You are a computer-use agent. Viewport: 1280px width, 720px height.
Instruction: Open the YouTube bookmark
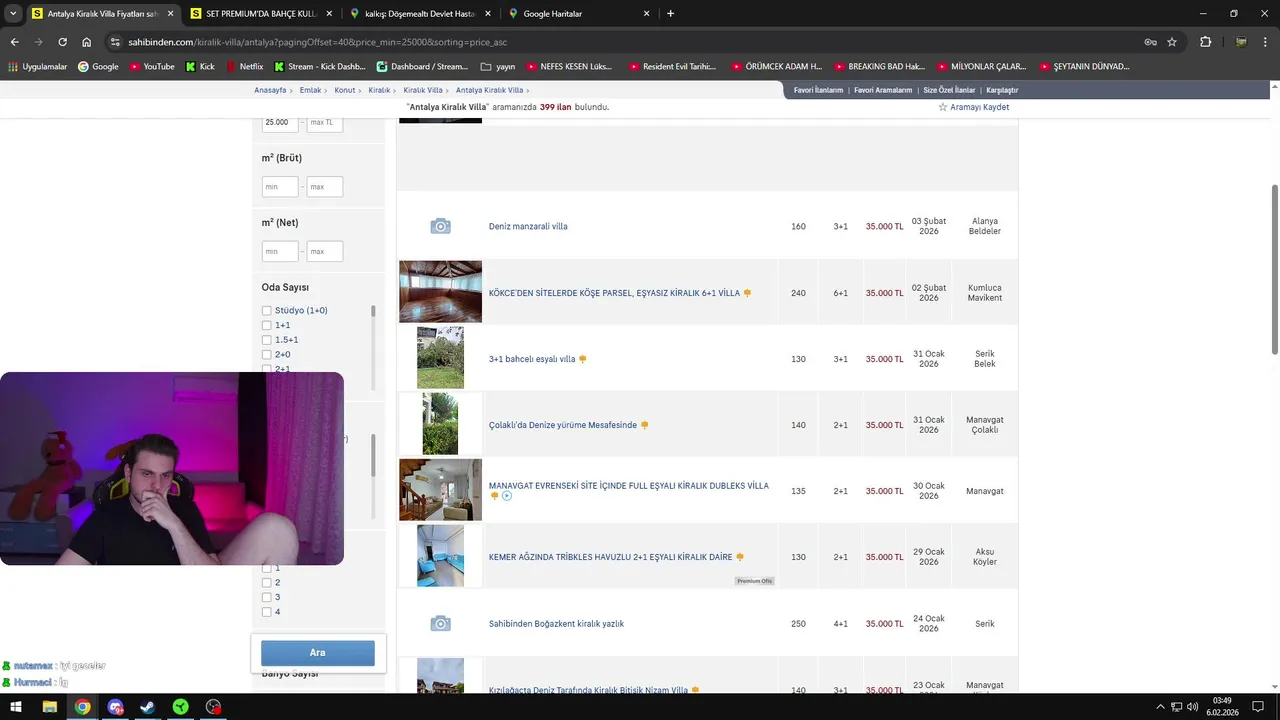151,67
